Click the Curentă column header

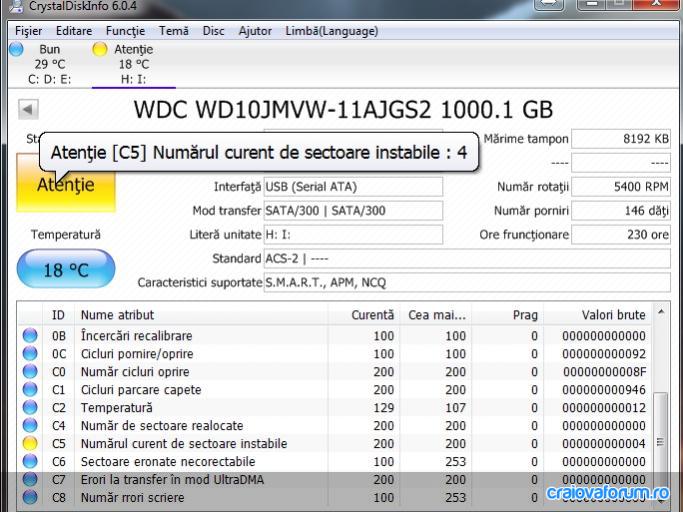pyautogui.click(x=364, y=315)
